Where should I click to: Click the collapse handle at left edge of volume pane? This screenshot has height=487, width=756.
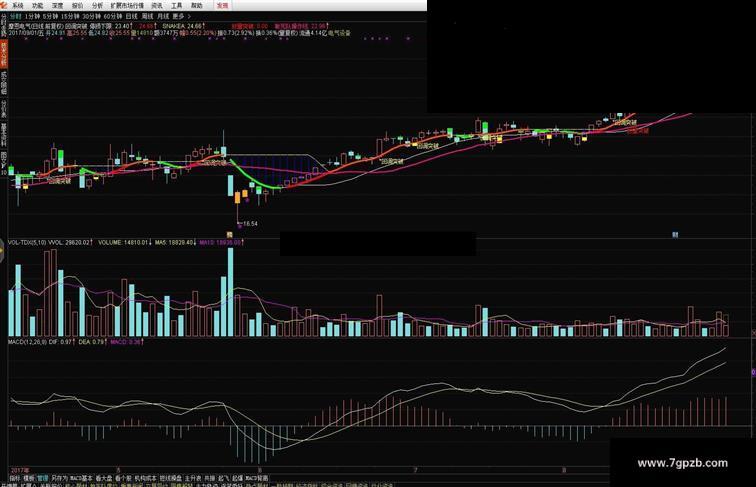[2, 253]
